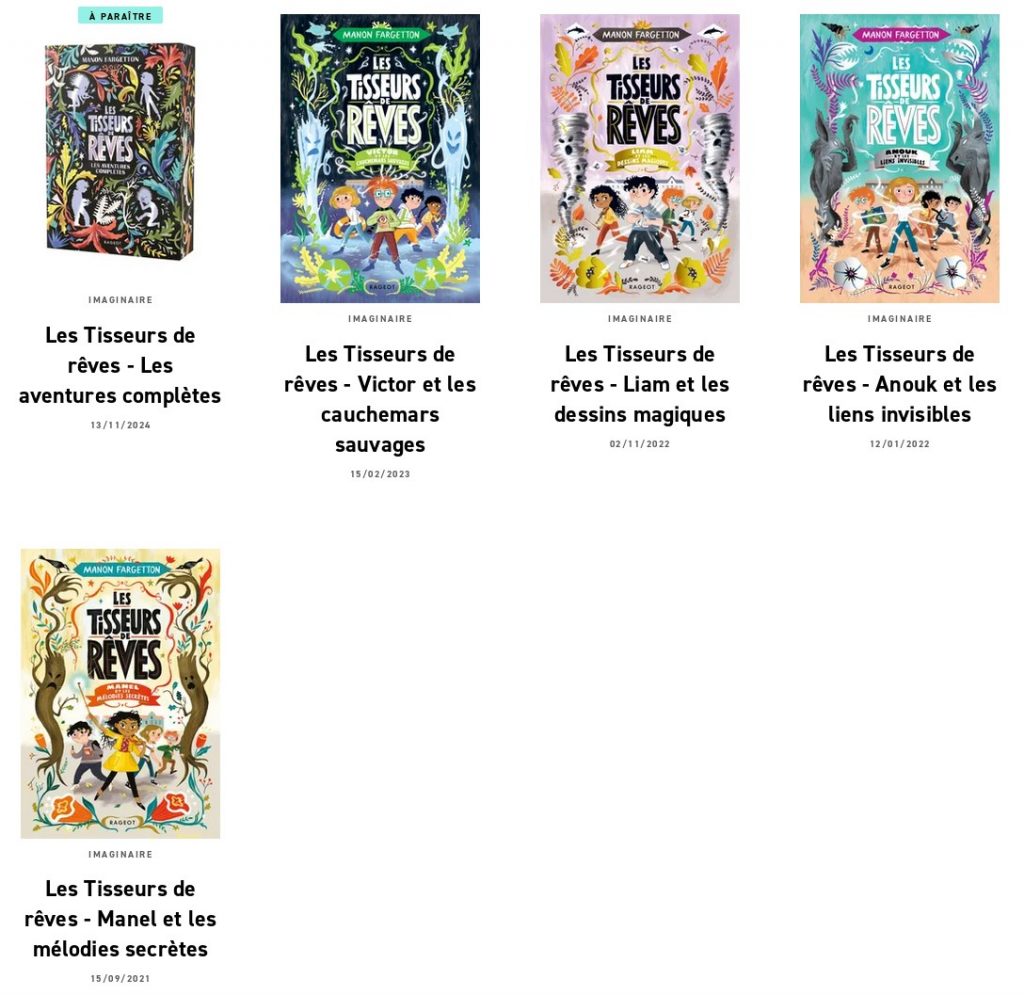Select IMAGINAIRE label under Manel book

click(x=120, y=854)
